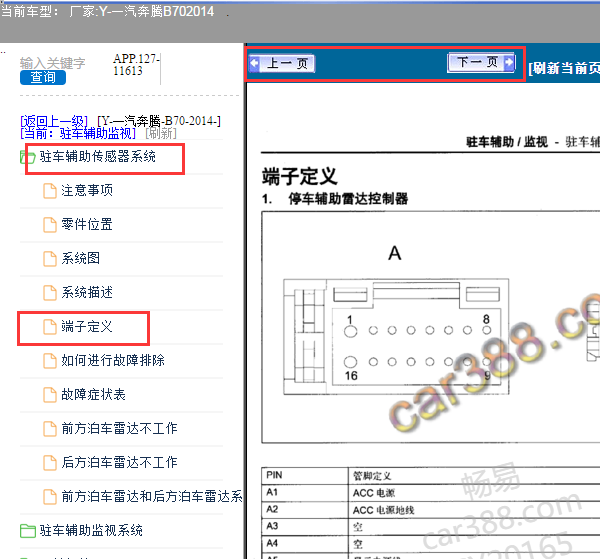600x559 pixels.
Task: Click the APP.127-11613 version text
Action: [136, 65]
